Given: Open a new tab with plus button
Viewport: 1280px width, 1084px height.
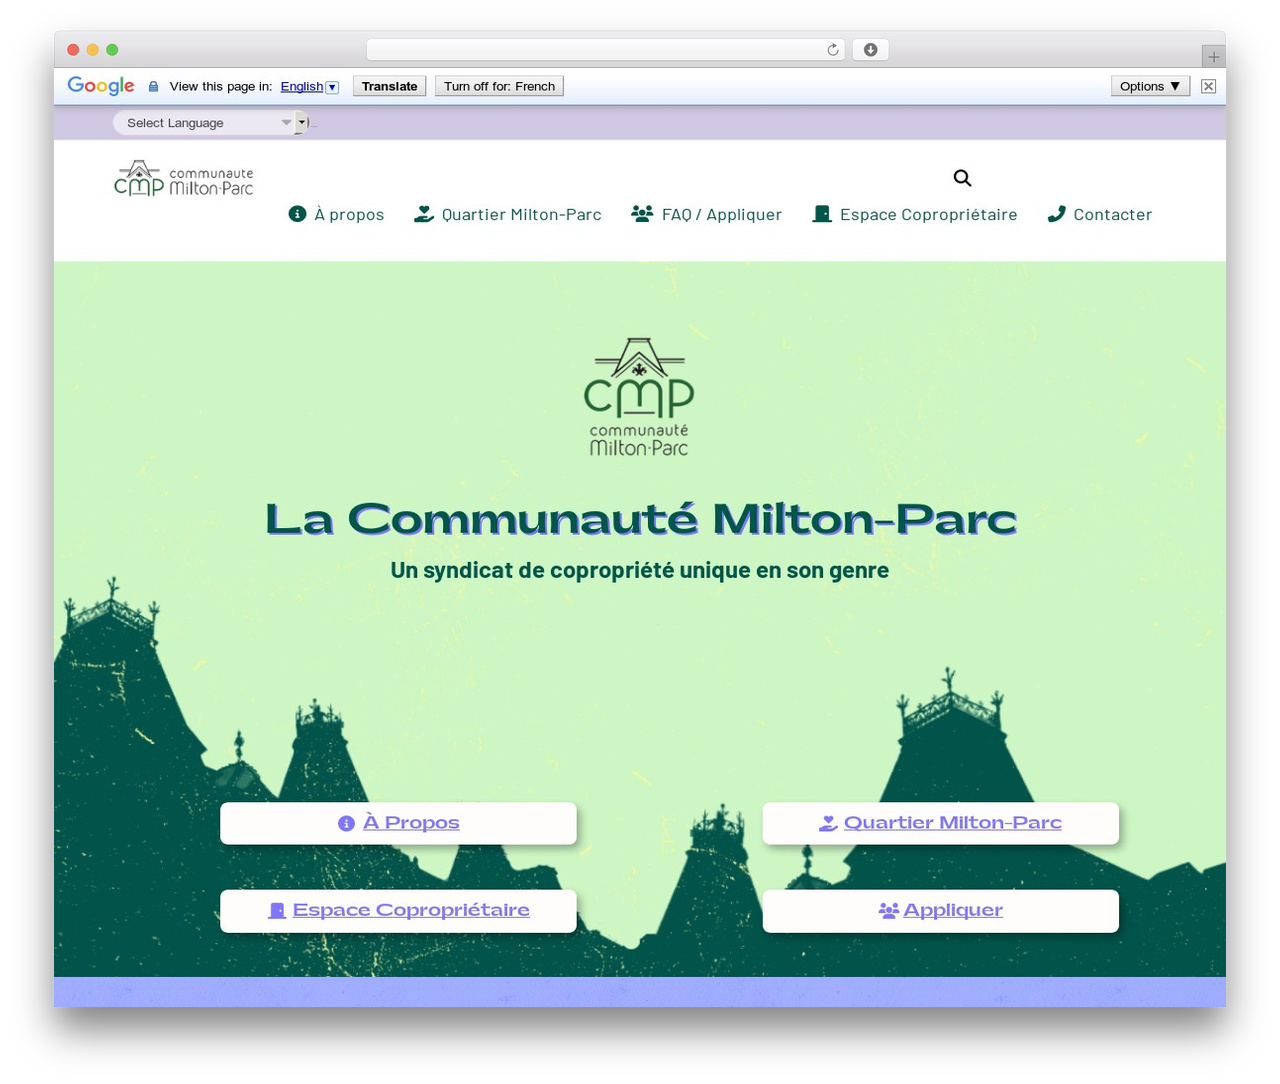Looking at the screenshot, I should [x=1213, y=57].
